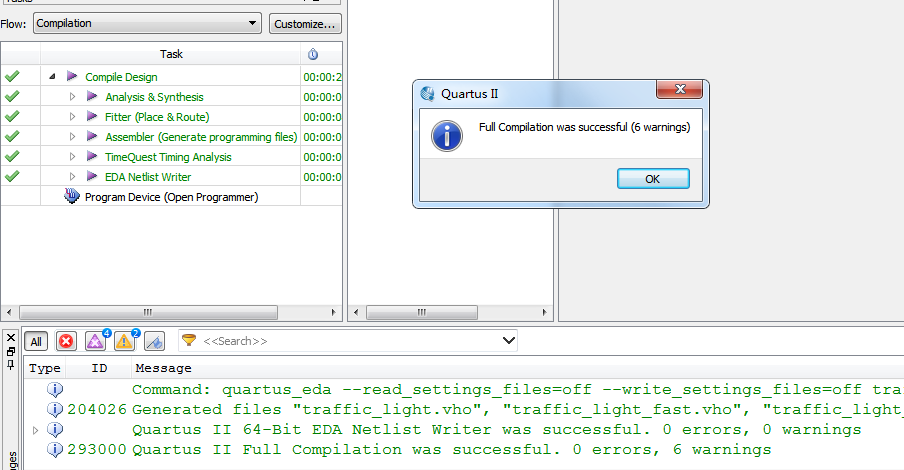
Task: Click the Analysis & Synthesis play icon
Action: coord(92,96)
